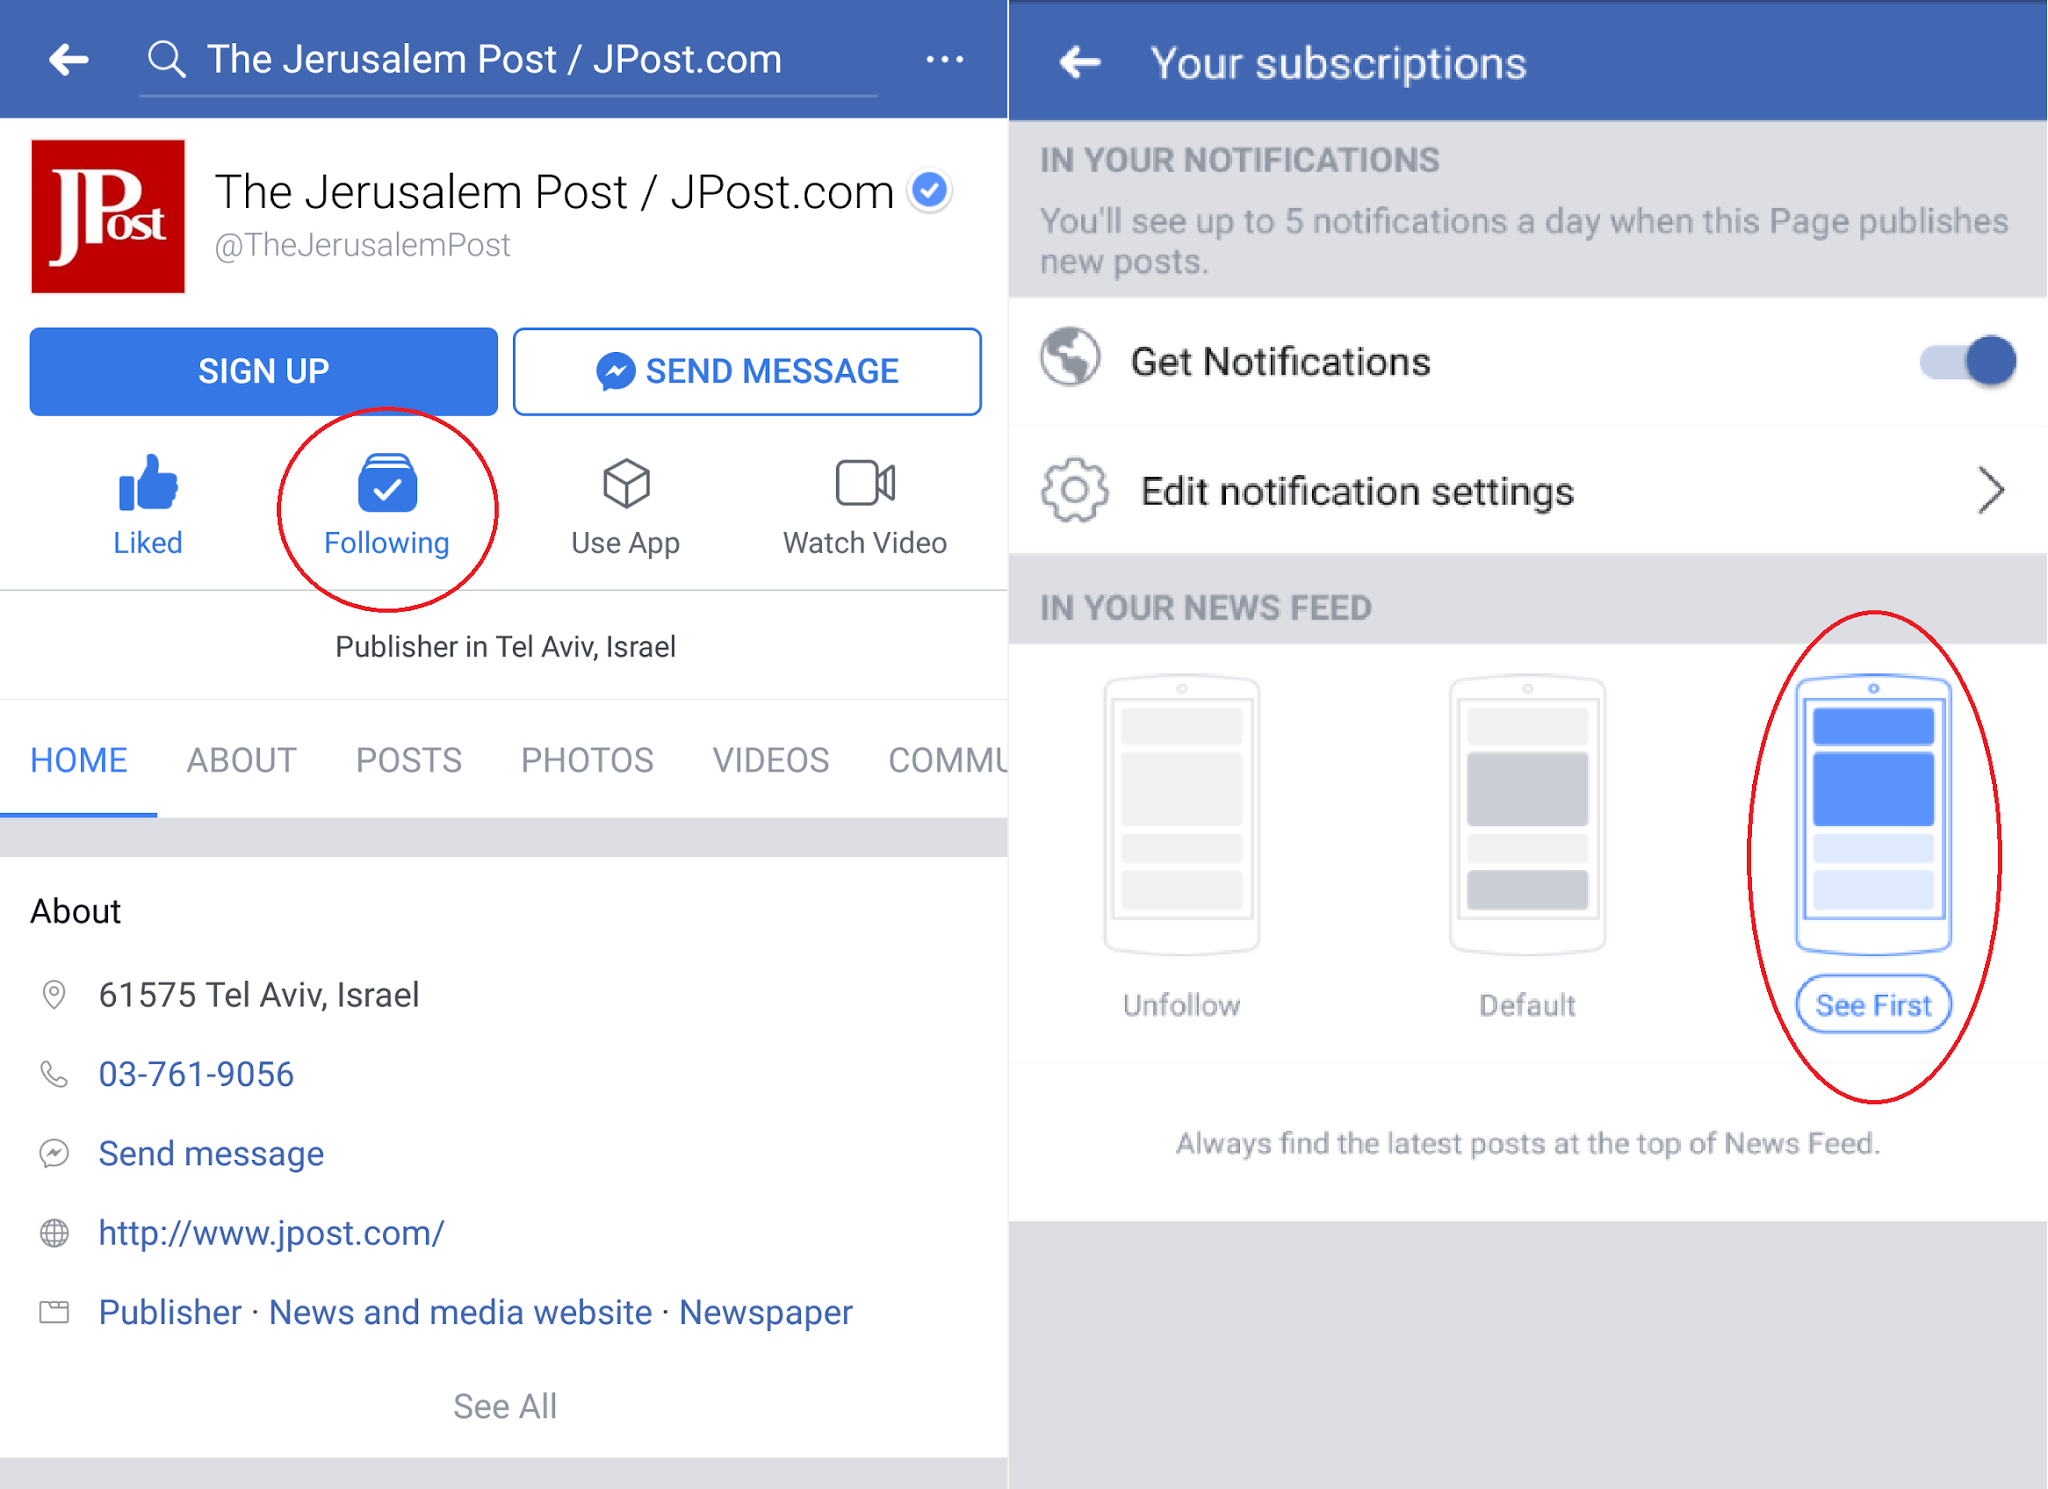Click the JPost red logo thumbnail
2048x1489 pixels.
tap(108, 216)
